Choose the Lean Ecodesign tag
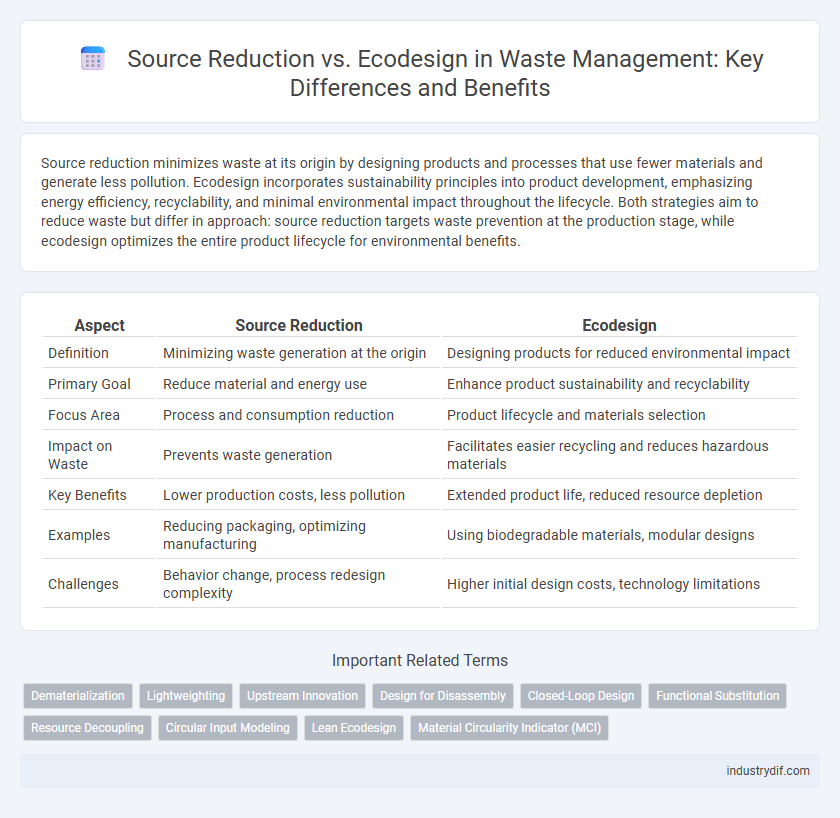 (x=353, y=728)
